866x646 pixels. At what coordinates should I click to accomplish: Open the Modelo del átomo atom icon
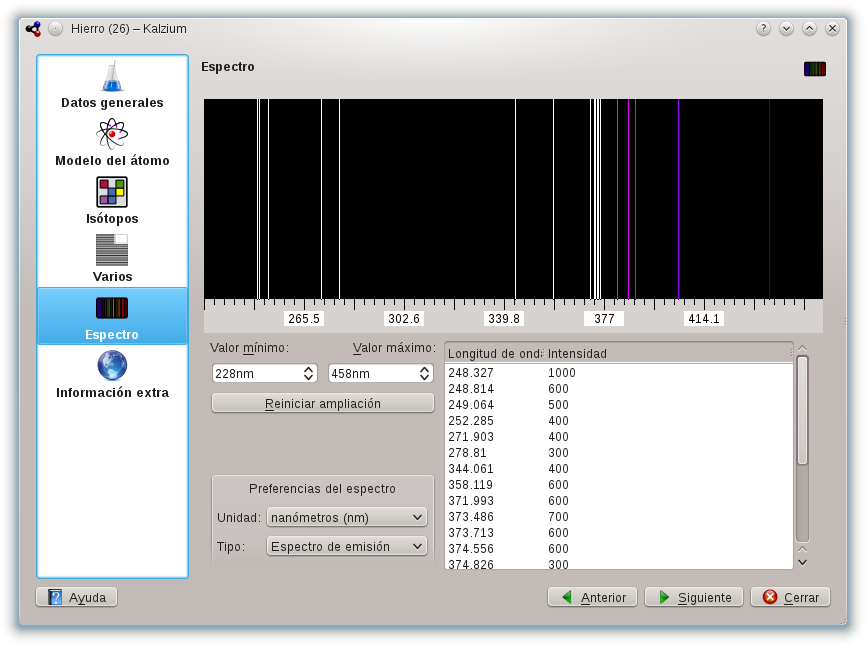112,134
